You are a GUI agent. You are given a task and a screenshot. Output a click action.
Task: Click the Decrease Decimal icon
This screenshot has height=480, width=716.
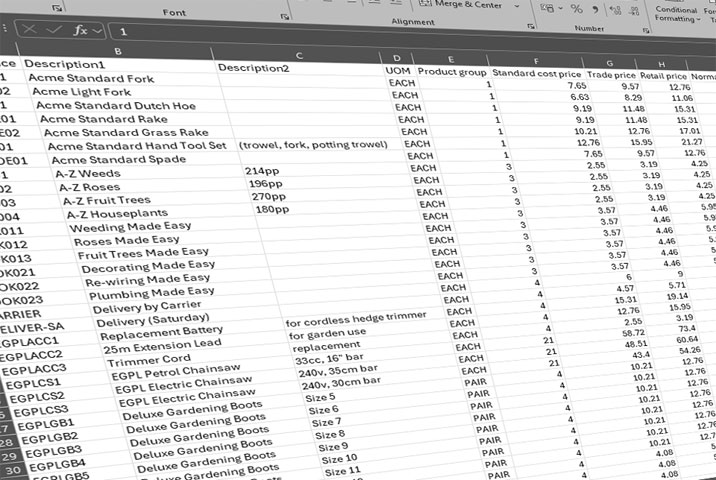pos(634,11)
